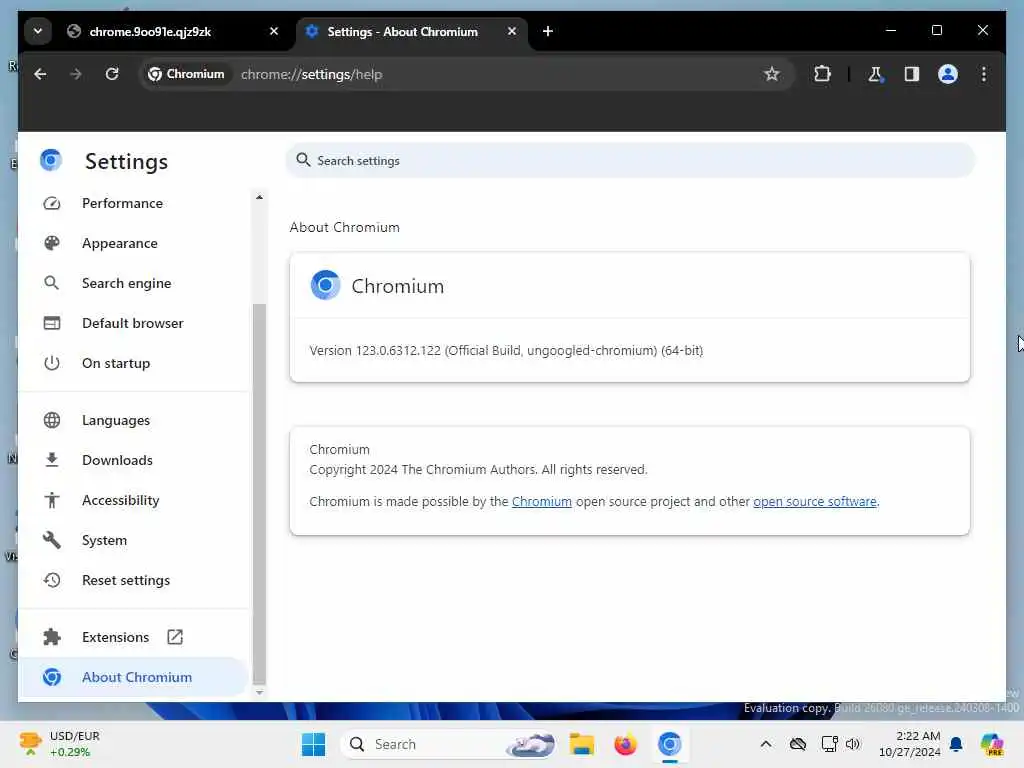This screenshot has height=768, width=1024.
Task: Open Reset settings section
Action: click(x=134, y=580)
